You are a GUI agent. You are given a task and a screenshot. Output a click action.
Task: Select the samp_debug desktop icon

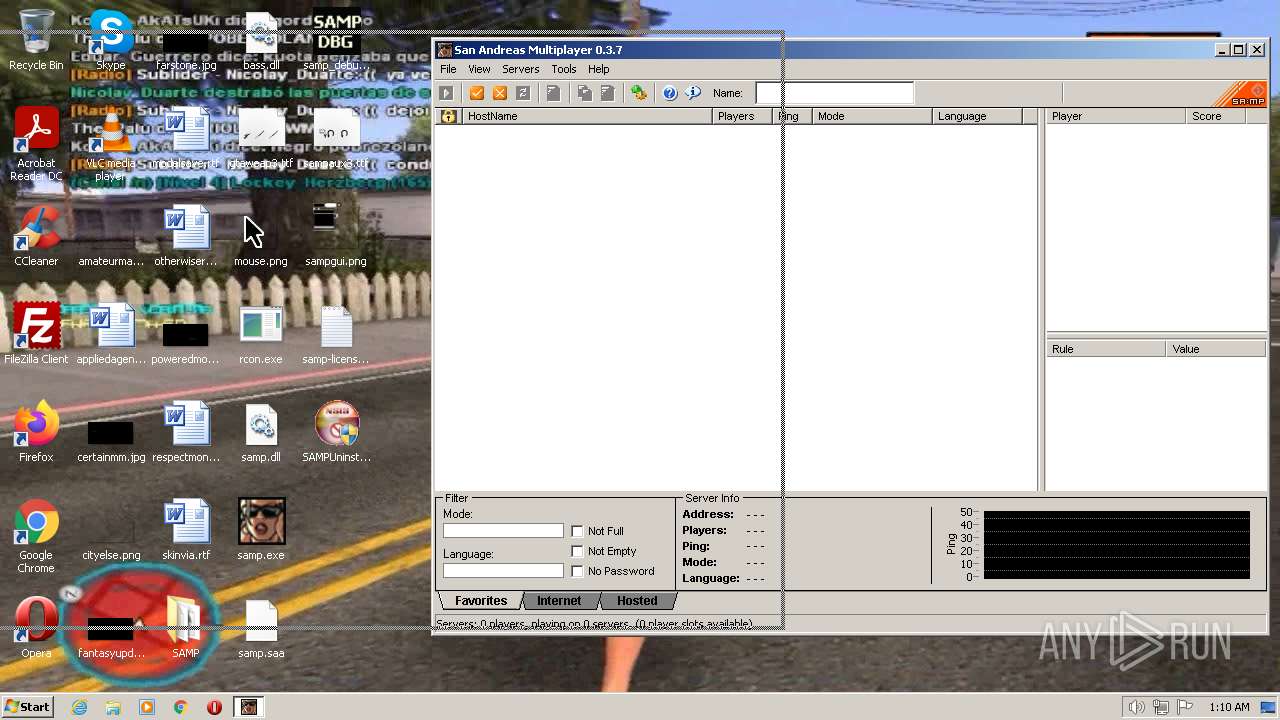[x=336, y=41]
